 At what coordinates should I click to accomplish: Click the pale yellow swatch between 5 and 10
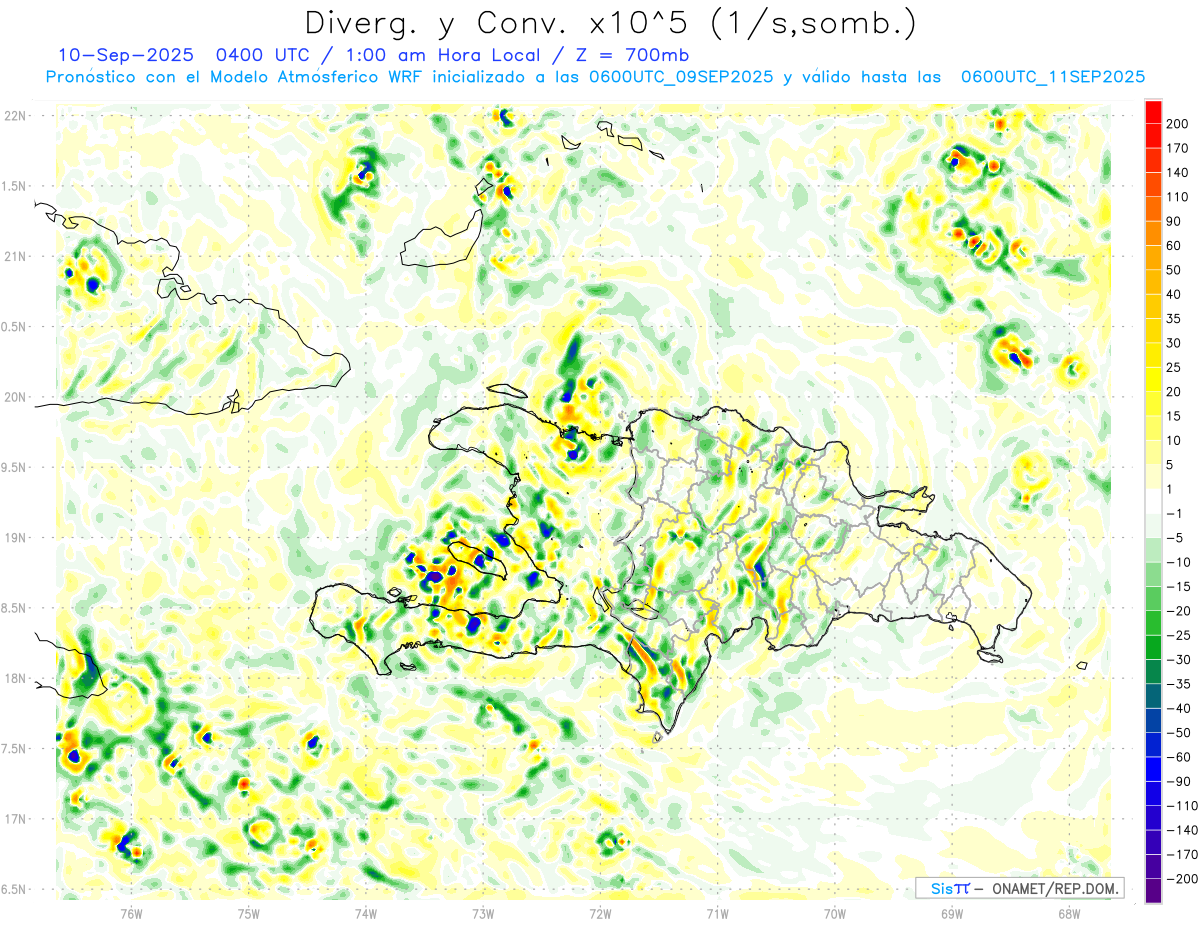(x=1154, y=452)
